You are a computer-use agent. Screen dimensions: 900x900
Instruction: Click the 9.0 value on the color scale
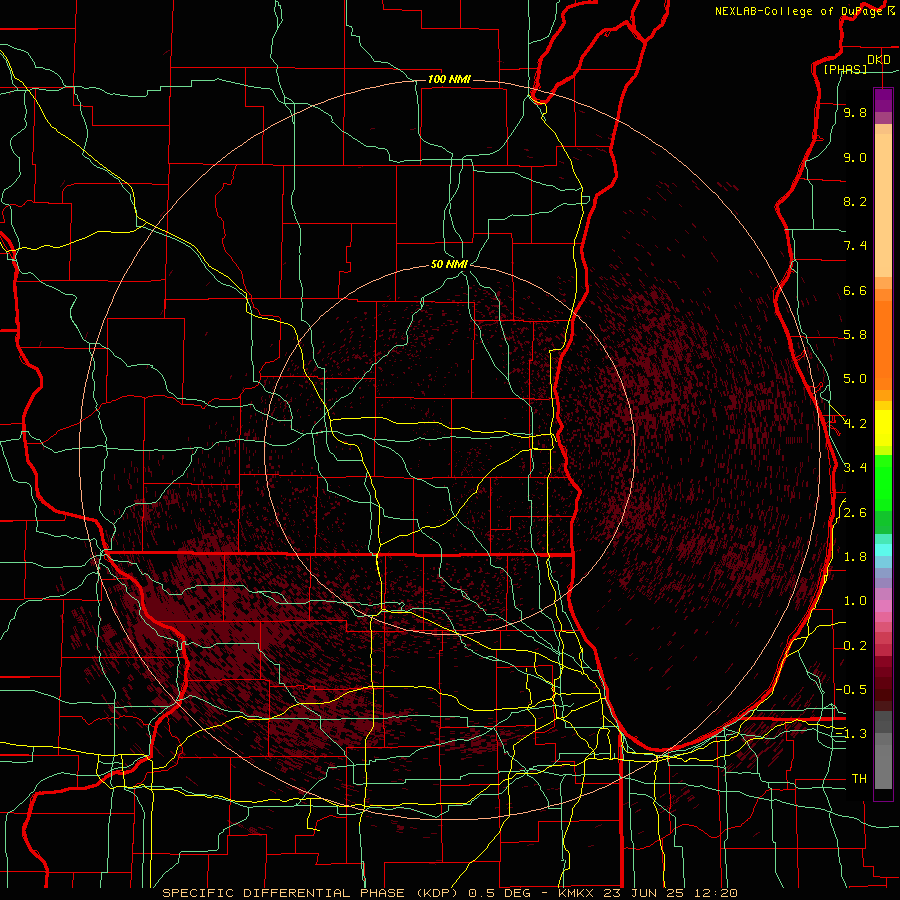coord(855,157)
